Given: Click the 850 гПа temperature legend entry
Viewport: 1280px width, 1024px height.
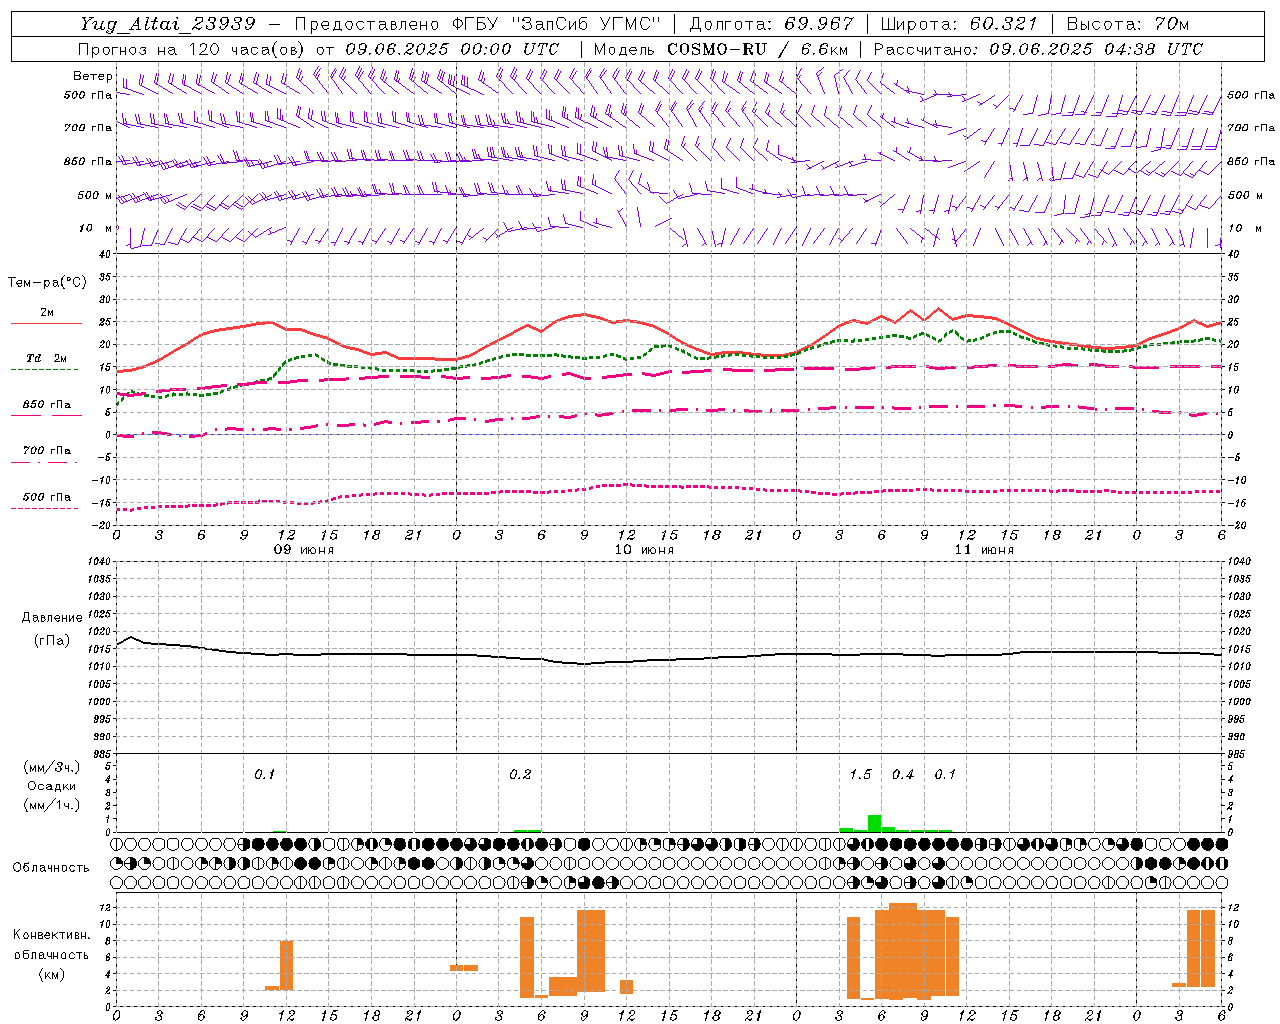Looking at the screenshot, I should pos(47,405).
